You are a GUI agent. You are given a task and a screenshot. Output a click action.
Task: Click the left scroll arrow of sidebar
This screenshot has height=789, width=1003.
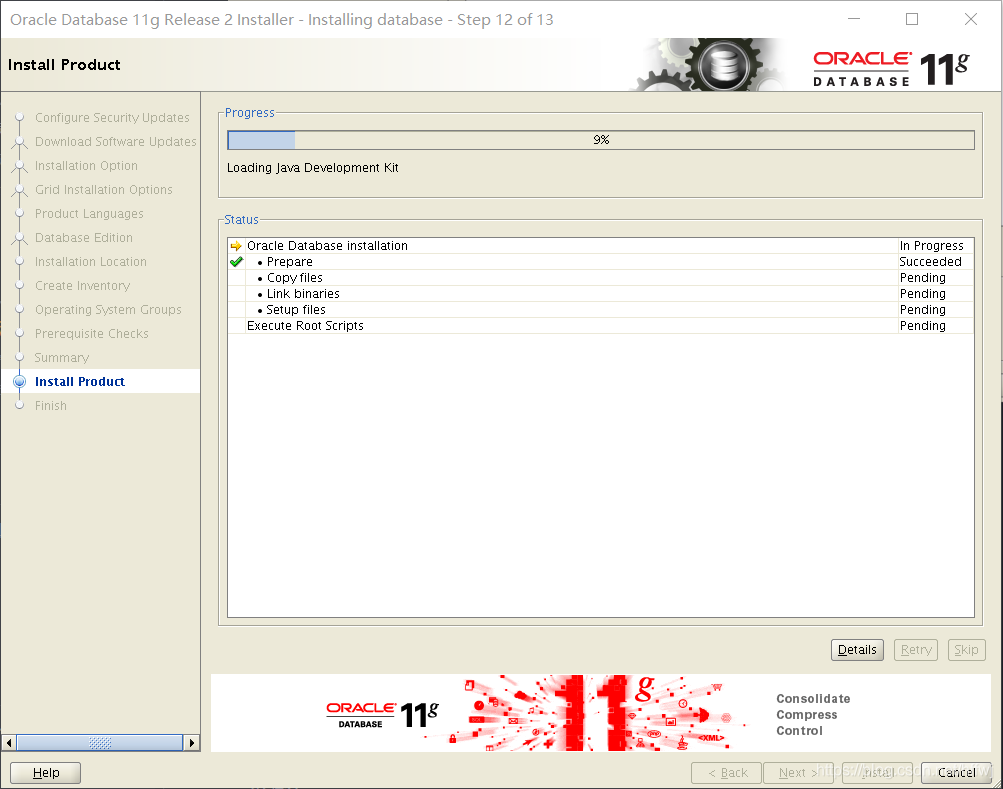9,743
